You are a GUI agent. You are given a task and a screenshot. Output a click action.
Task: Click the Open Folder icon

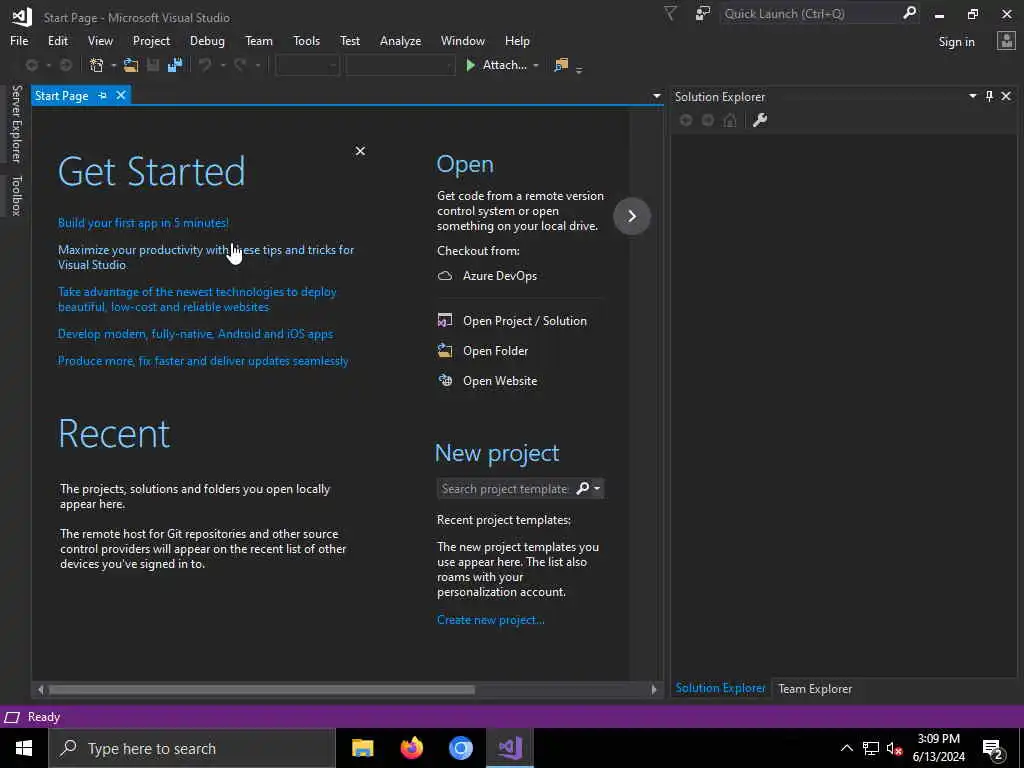coord(445,351)
